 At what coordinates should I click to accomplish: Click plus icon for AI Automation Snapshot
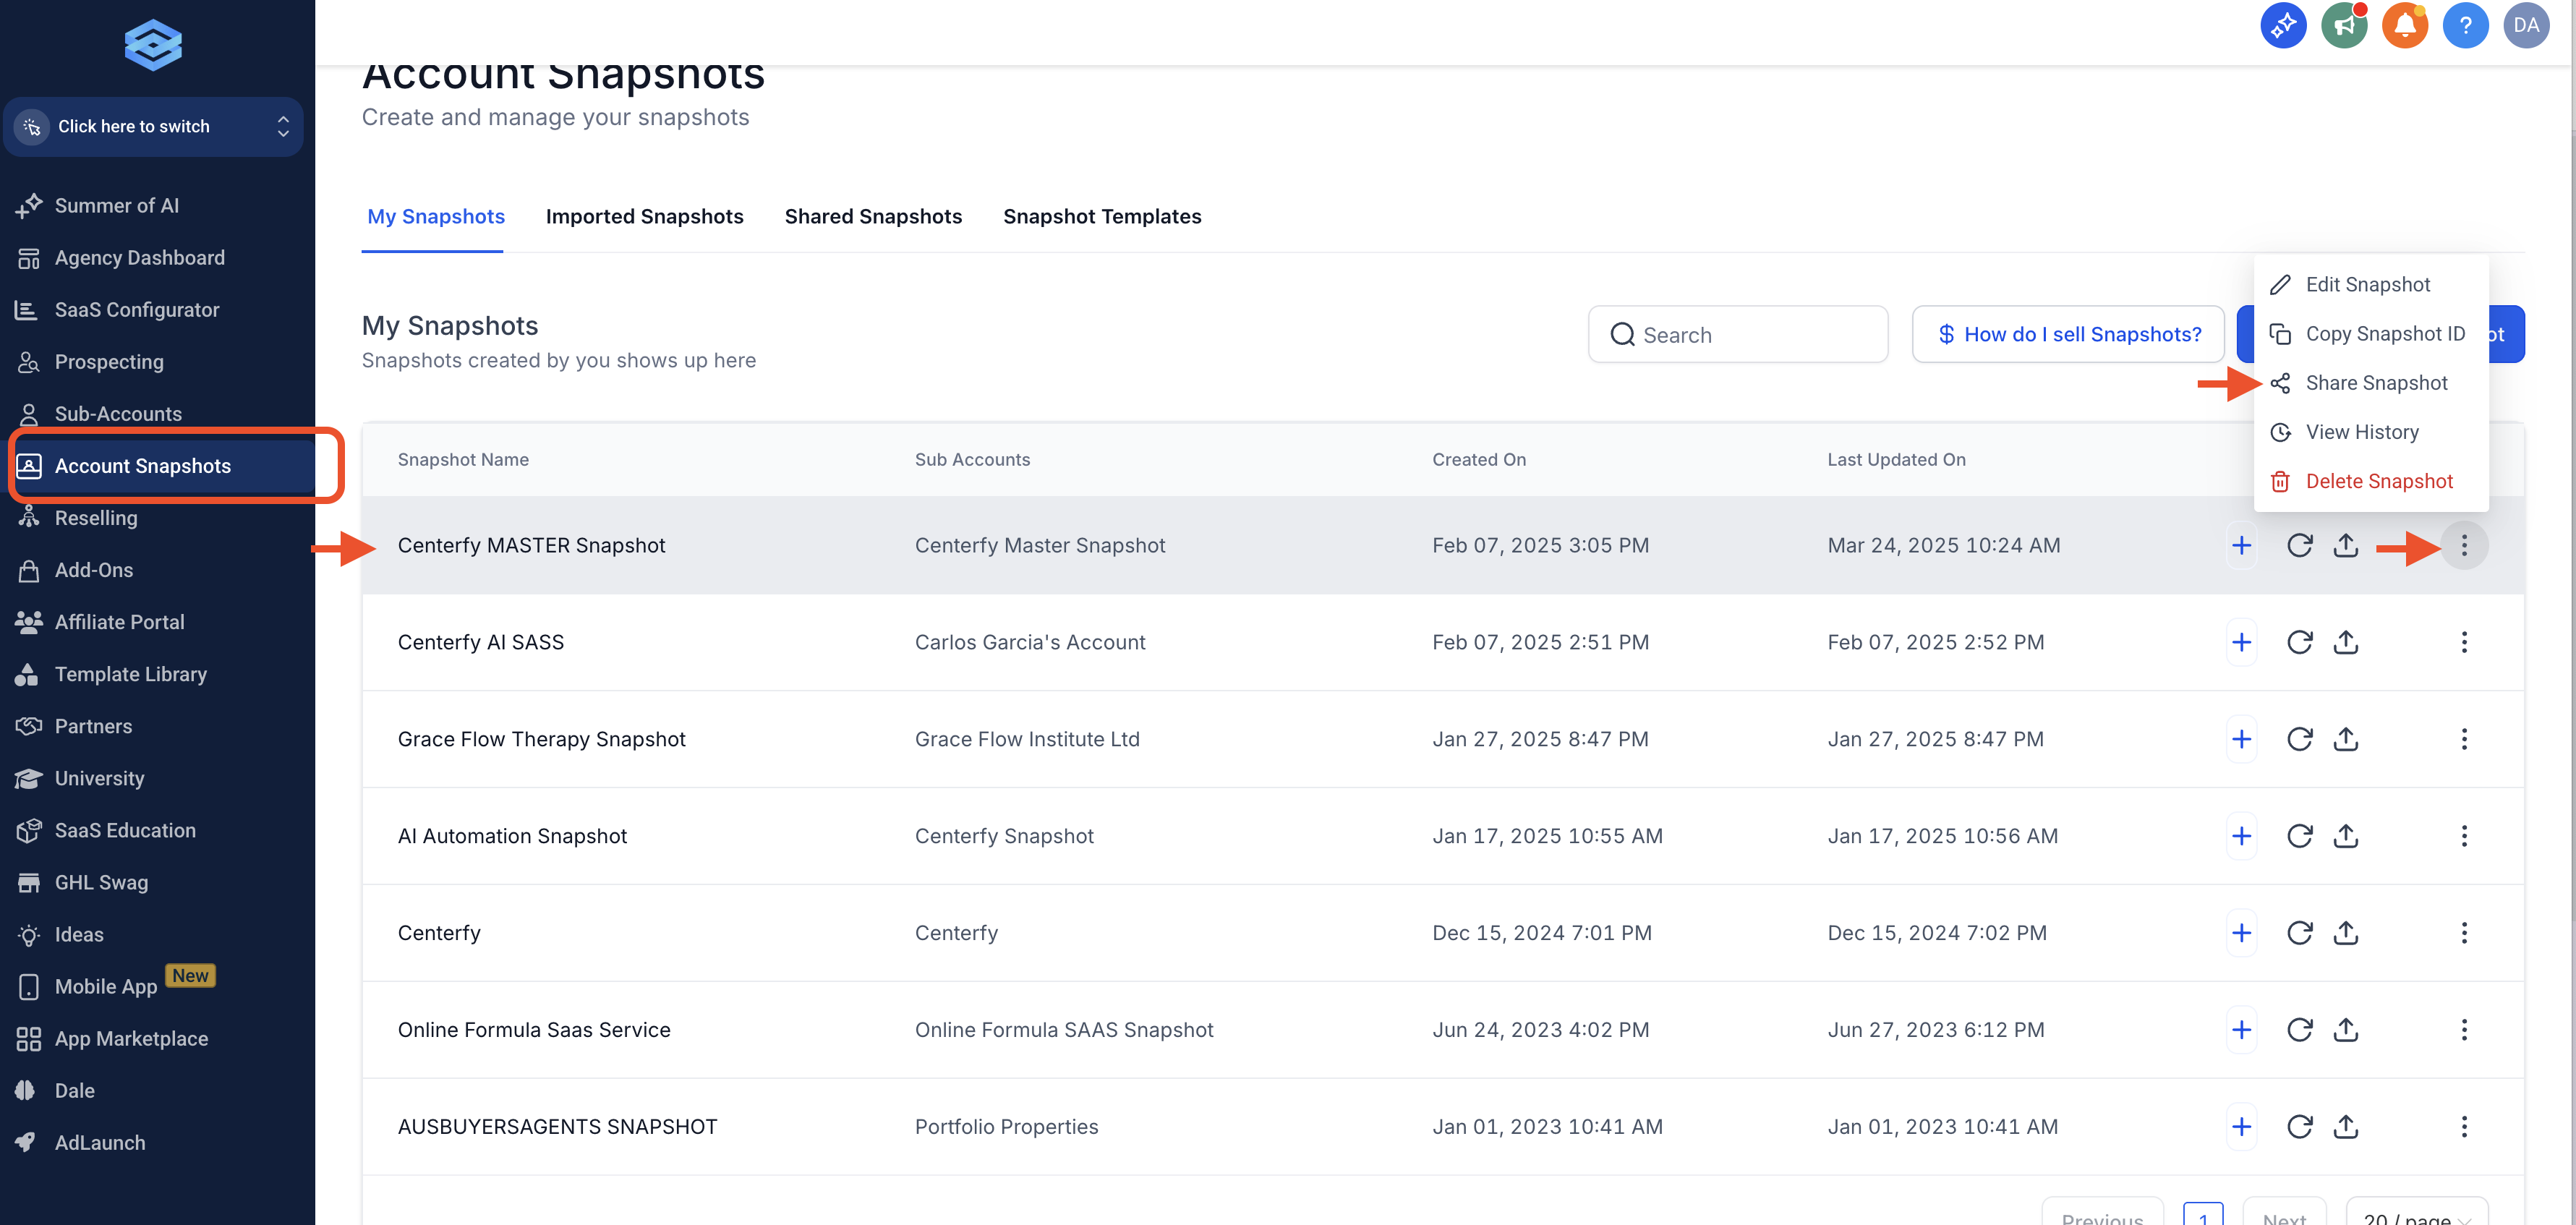2241,836
